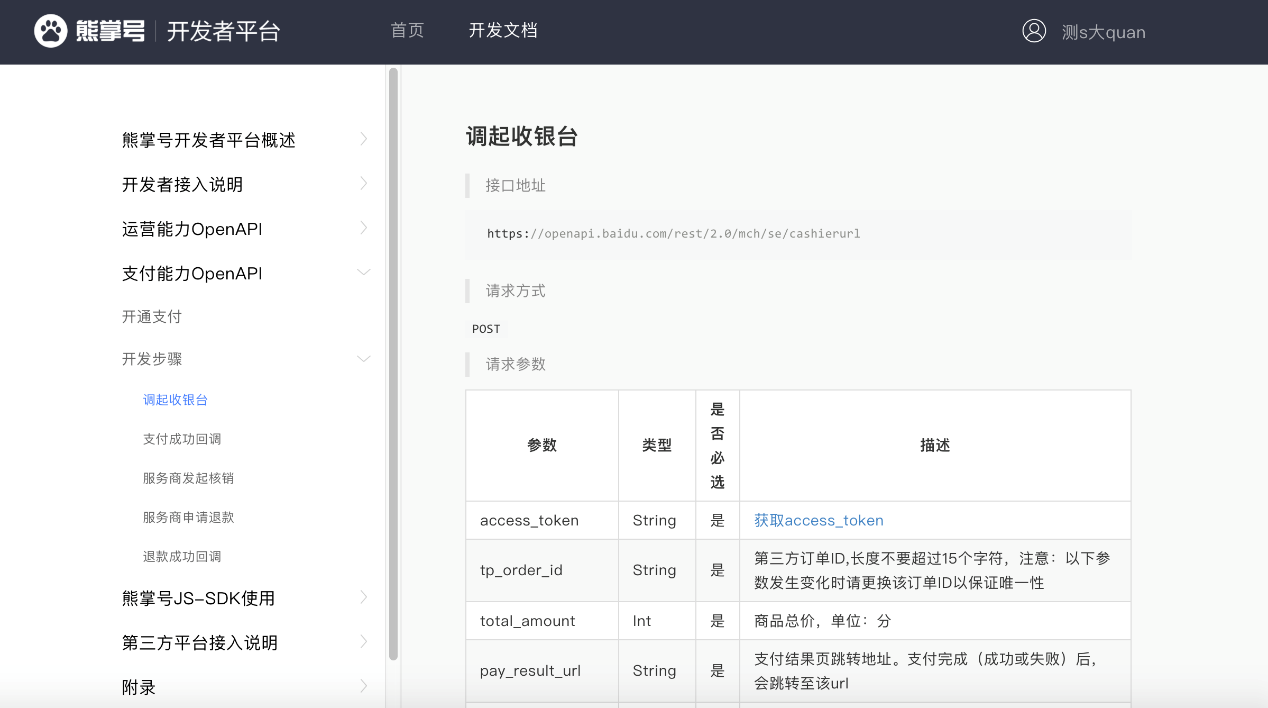The height and width of the screenshot is (708, 1268).
Task: Click String type in tp_order_id row
Action: [654, 570]
